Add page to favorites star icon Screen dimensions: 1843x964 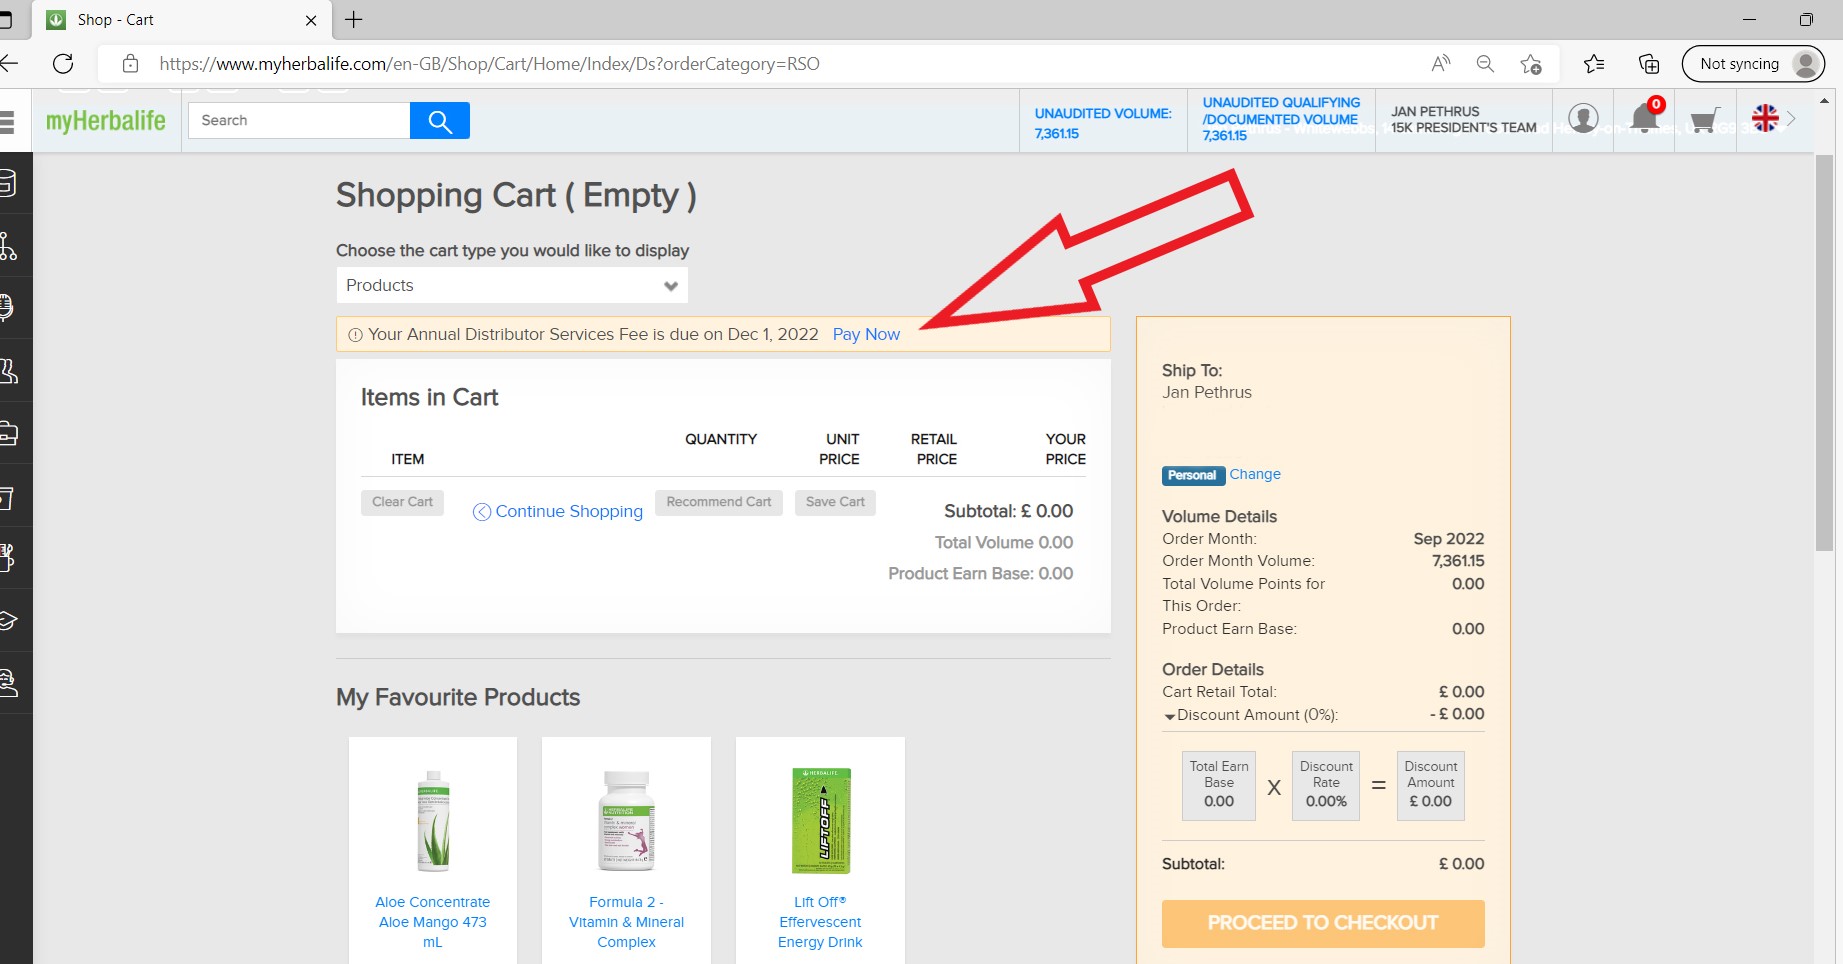(x=1530, y=64)
